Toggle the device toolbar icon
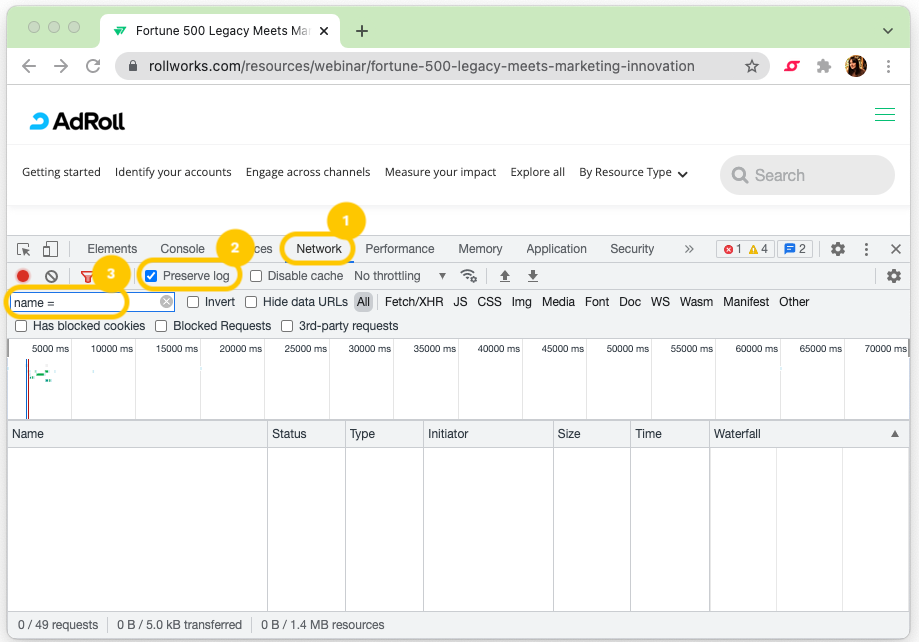Screen dimensions: 919x642 [50, 249]
